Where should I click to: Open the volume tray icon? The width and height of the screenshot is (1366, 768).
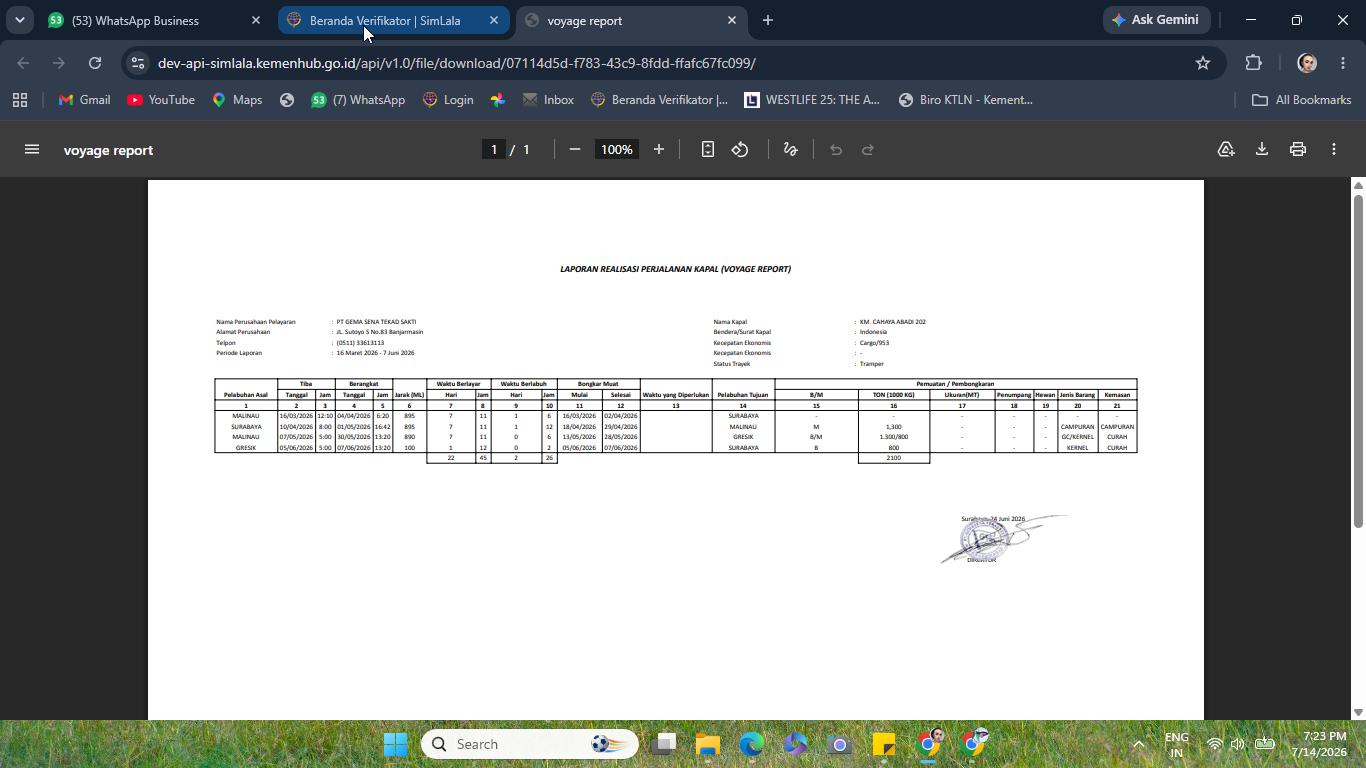point(1238,744)
